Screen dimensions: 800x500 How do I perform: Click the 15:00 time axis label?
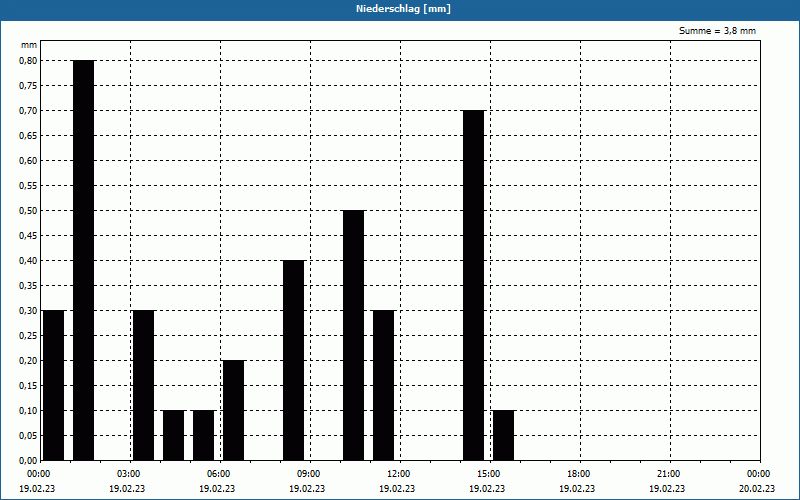489,474
